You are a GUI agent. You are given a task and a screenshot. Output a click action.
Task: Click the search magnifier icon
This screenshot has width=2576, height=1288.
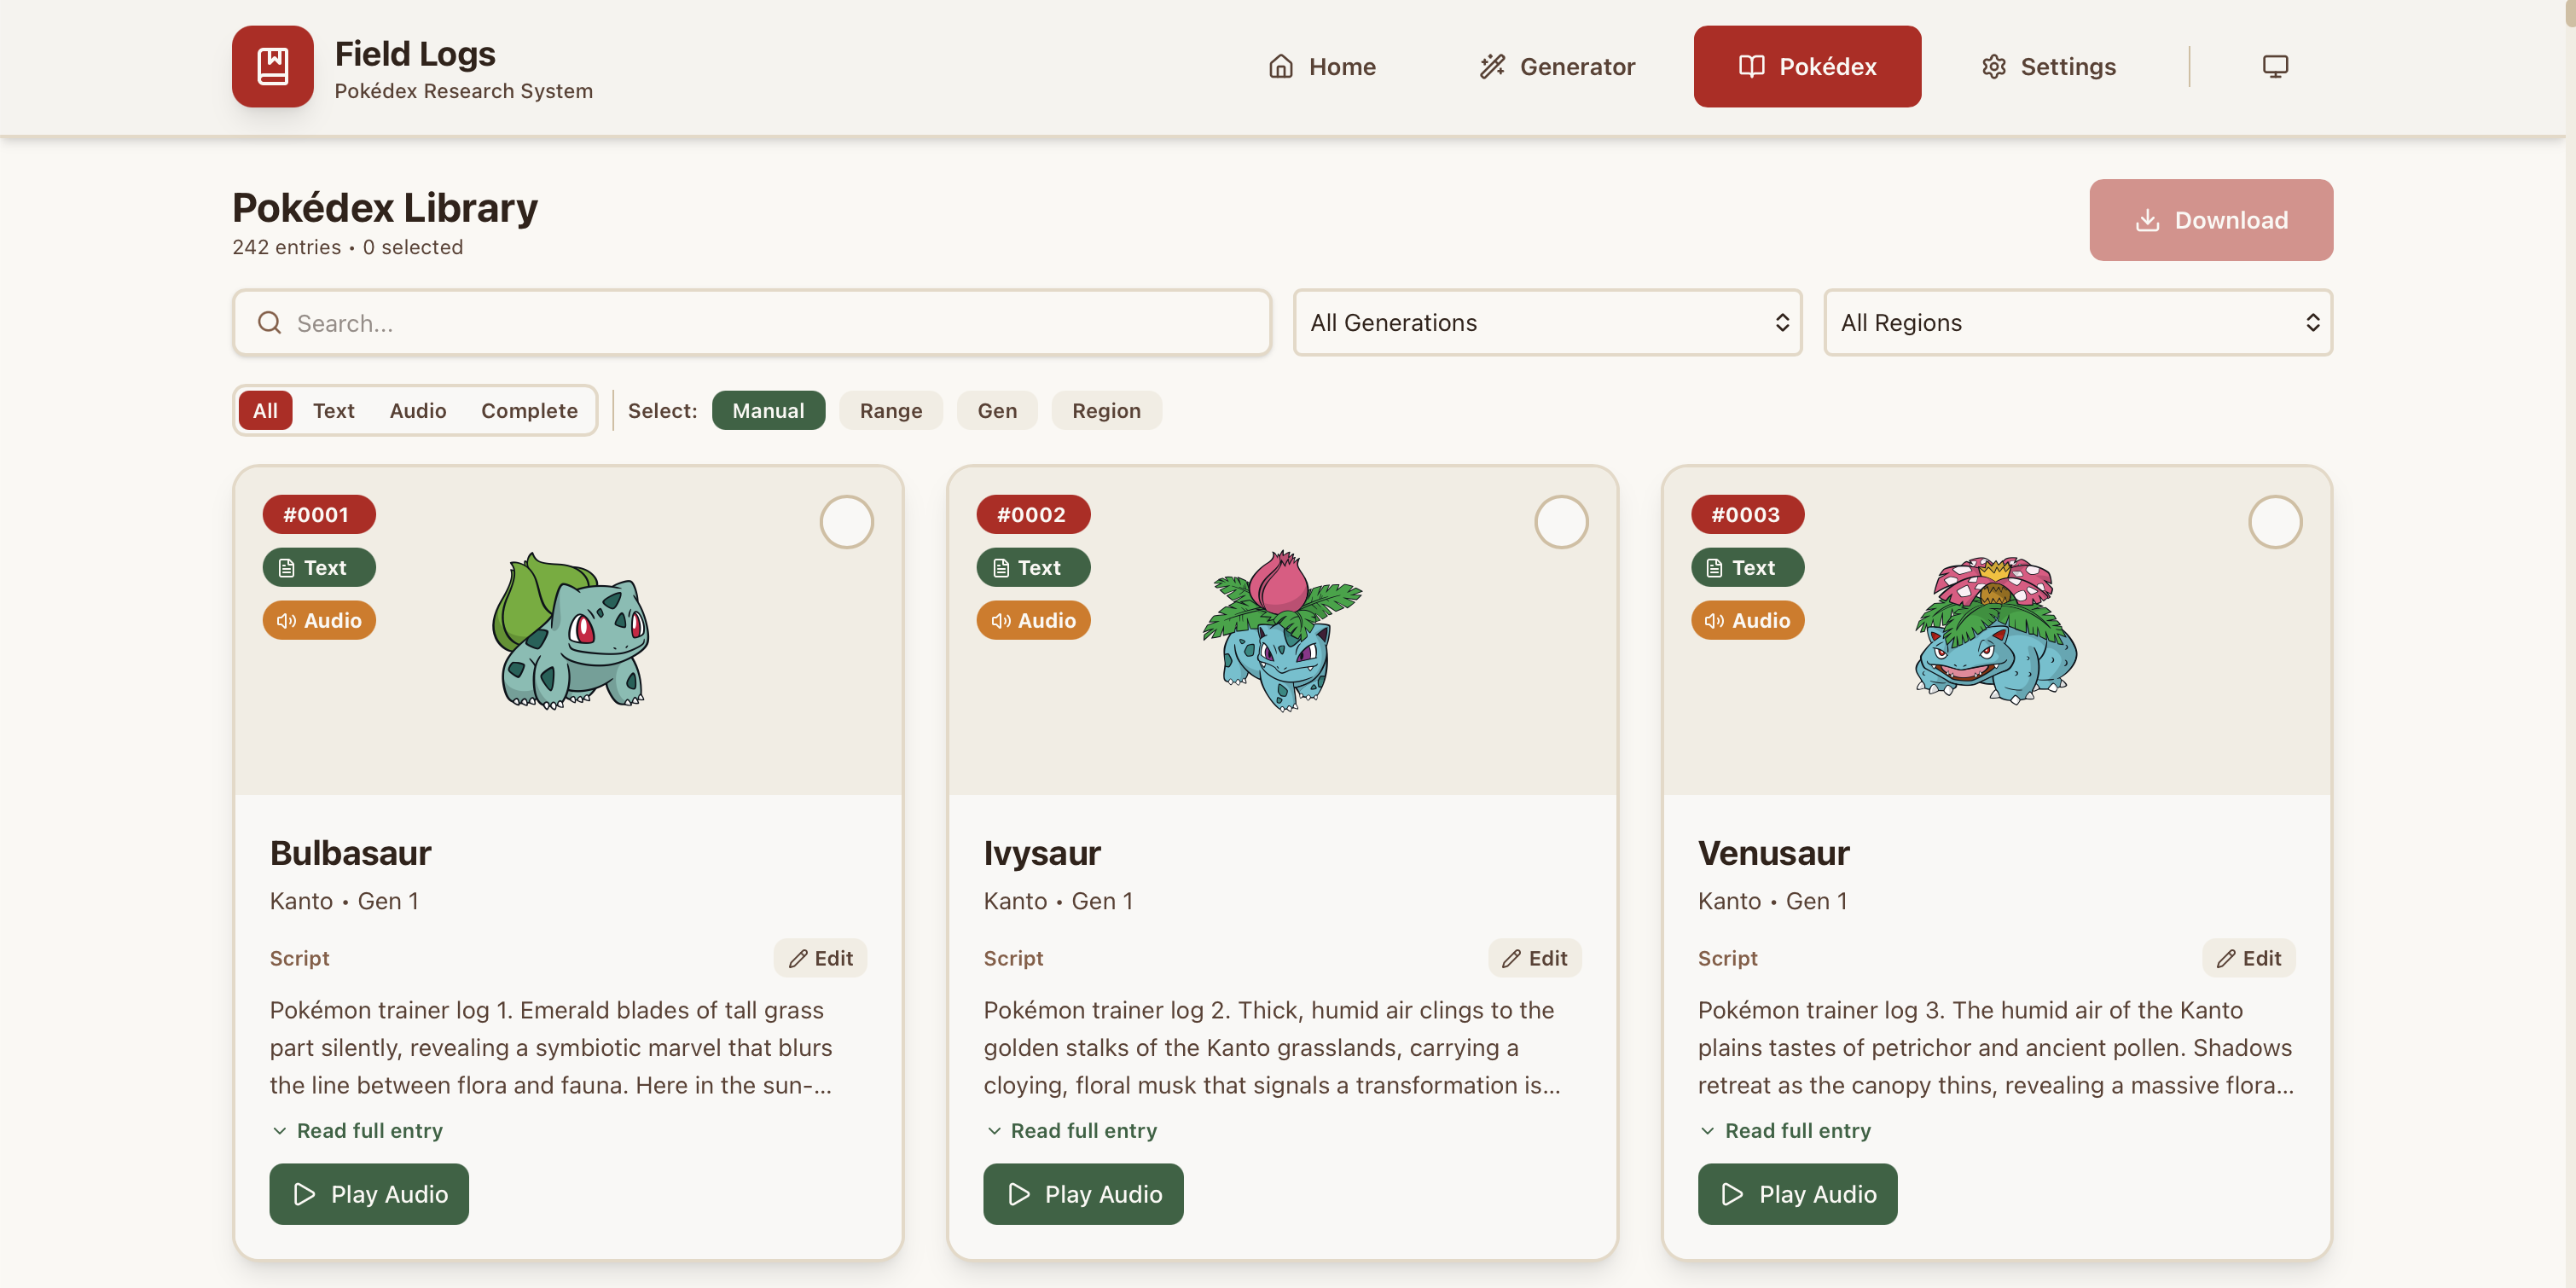[269, 322]
